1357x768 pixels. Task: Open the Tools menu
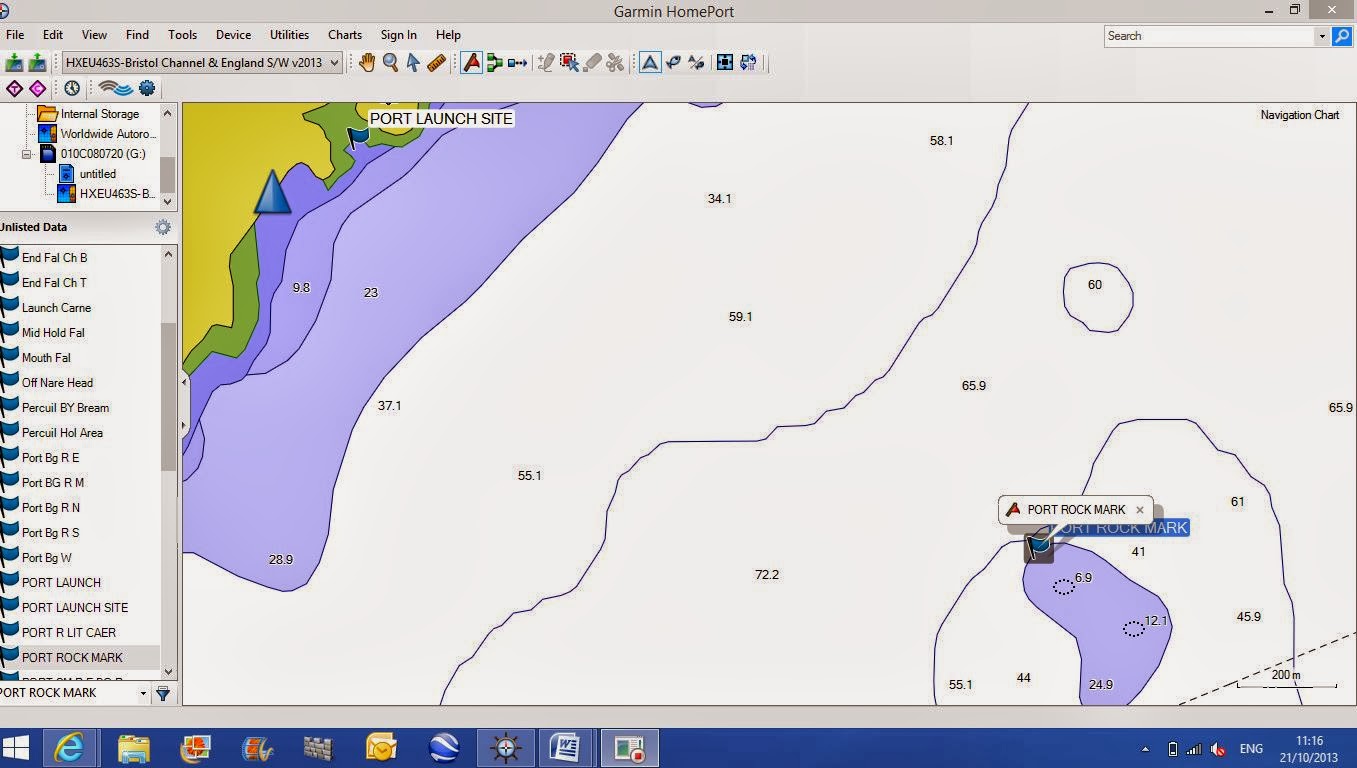pyautogui.click(x=182, y=35)
